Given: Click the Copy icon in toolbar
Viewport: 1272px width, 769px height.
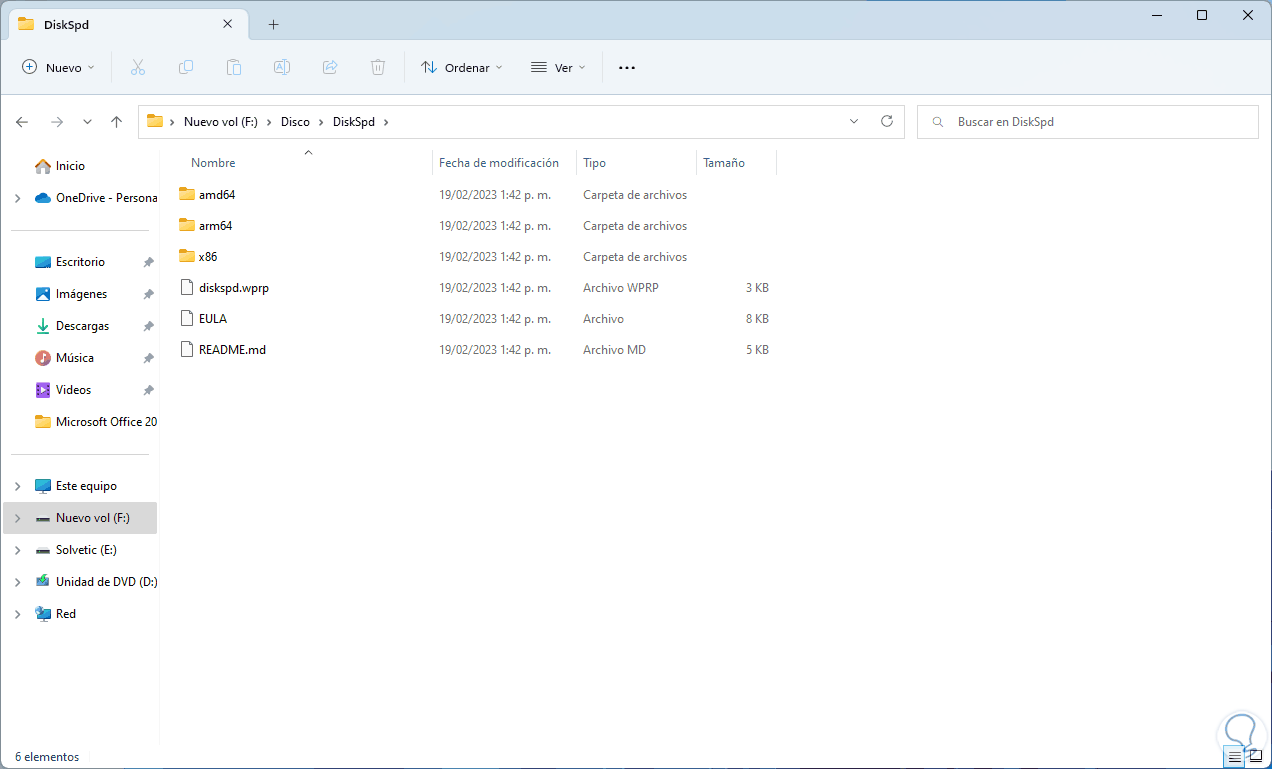Looking at the screenshot, I should 186,68.
